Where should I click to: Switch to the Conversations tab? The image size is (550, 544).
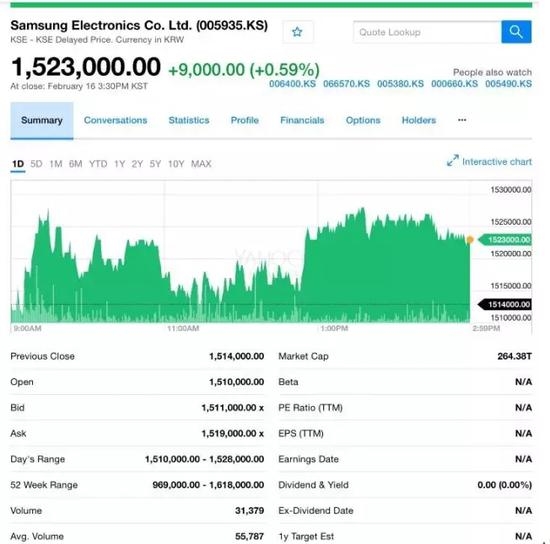tap(115, 120)
